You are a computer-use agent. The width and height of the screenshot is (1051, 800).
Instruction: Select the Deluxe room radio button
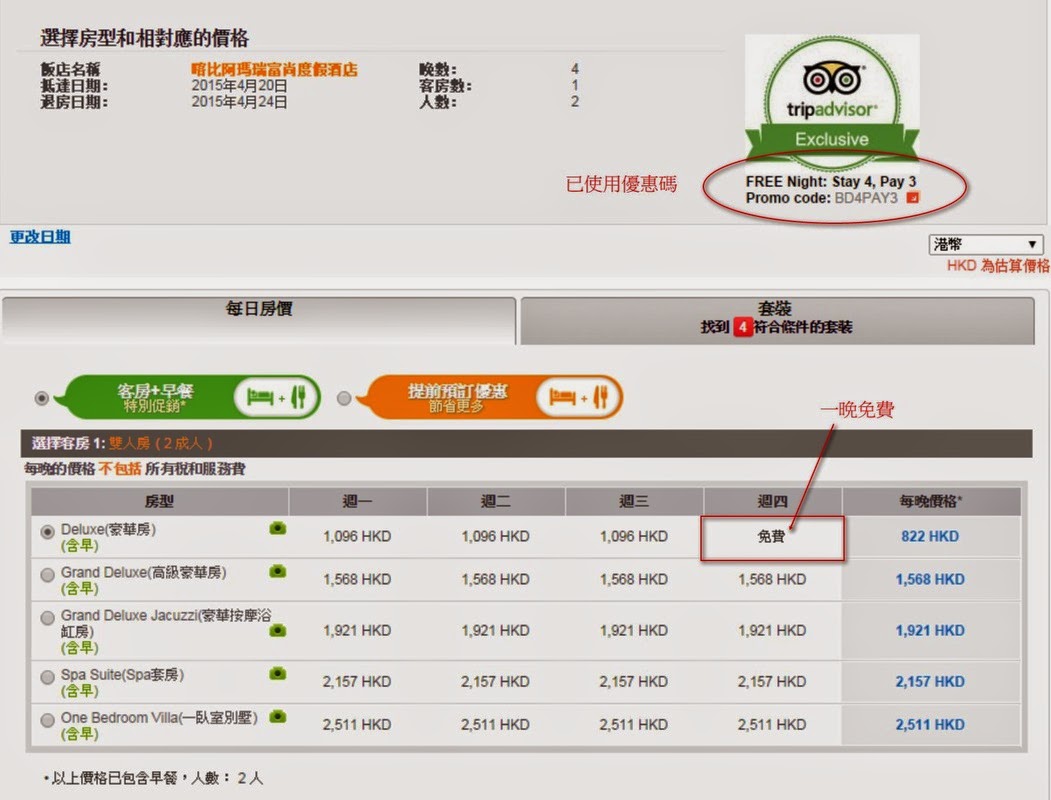click(x=47, y=532)
